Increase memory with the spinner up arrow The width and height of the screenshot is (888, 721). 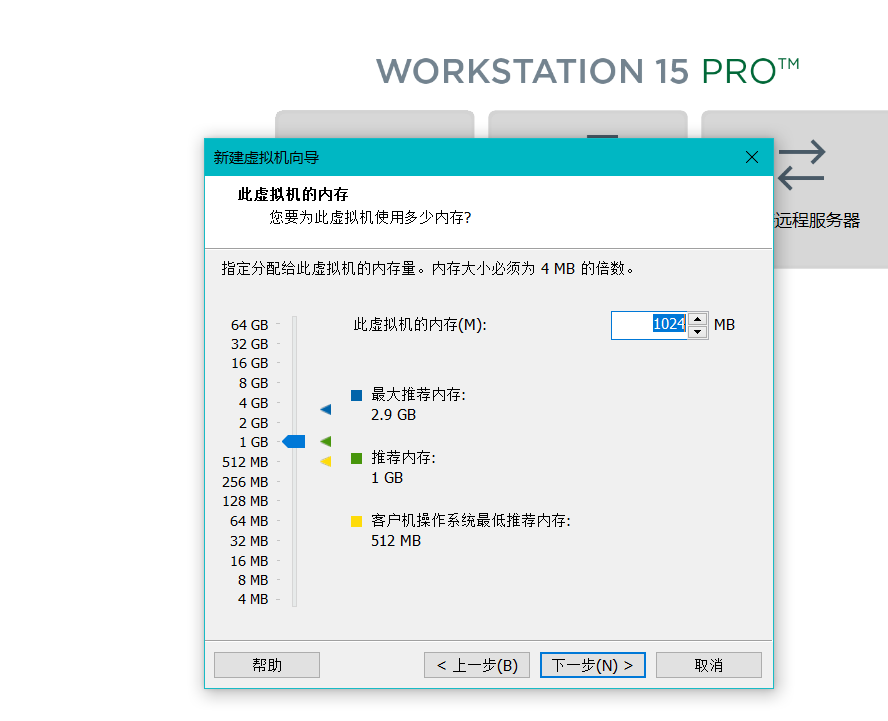click(698, 319)
